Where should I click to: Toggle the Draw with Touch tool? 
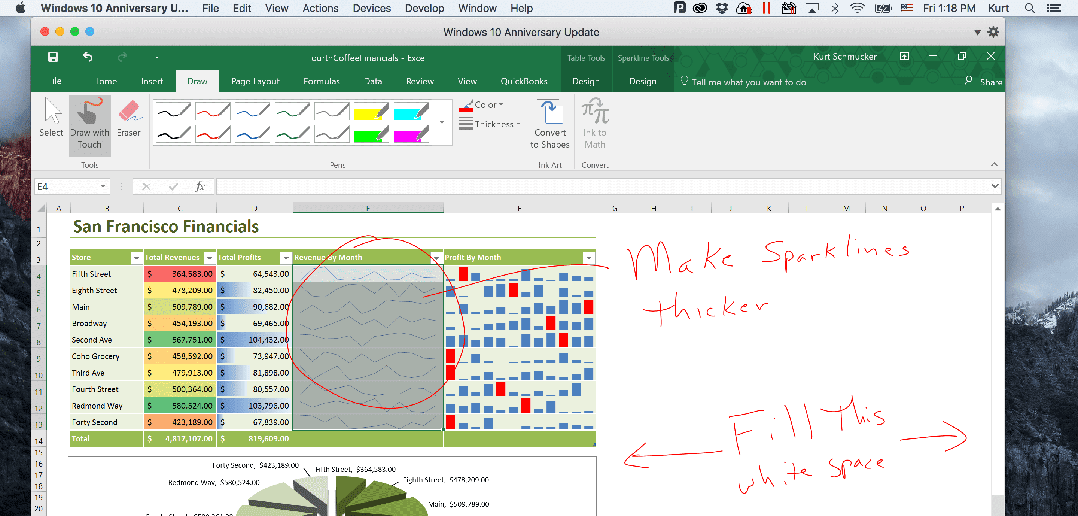[x=89, y=125]
